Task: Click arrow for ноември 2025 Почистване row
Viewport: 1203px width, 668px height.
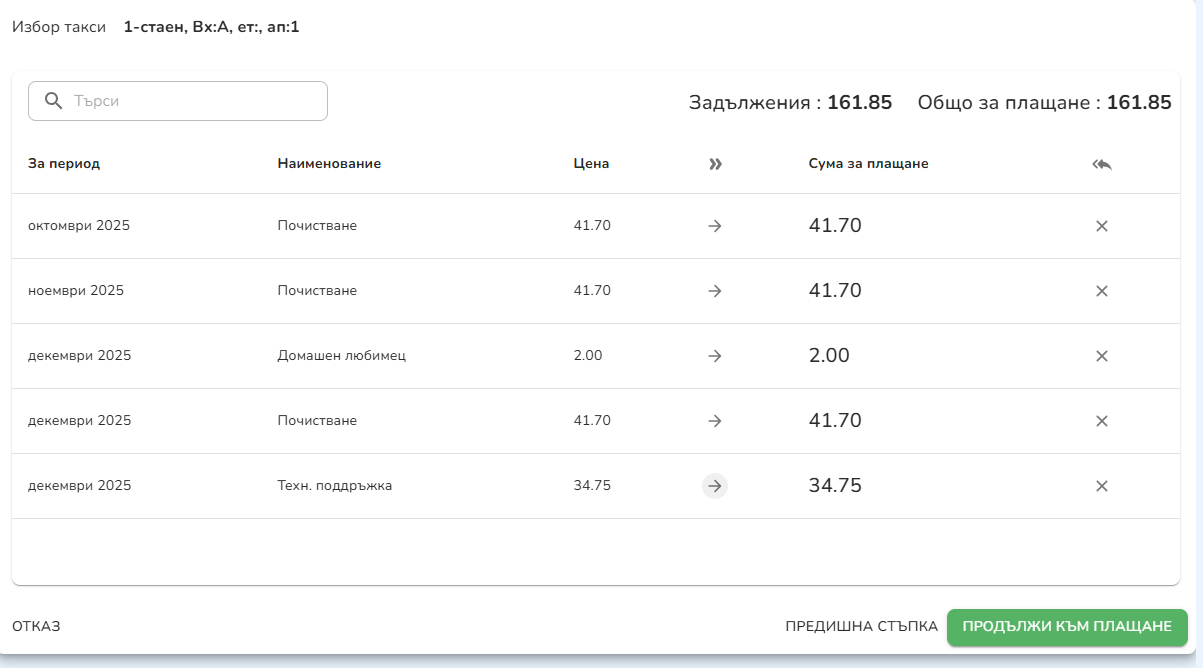Action: click(x=715, y=291)
